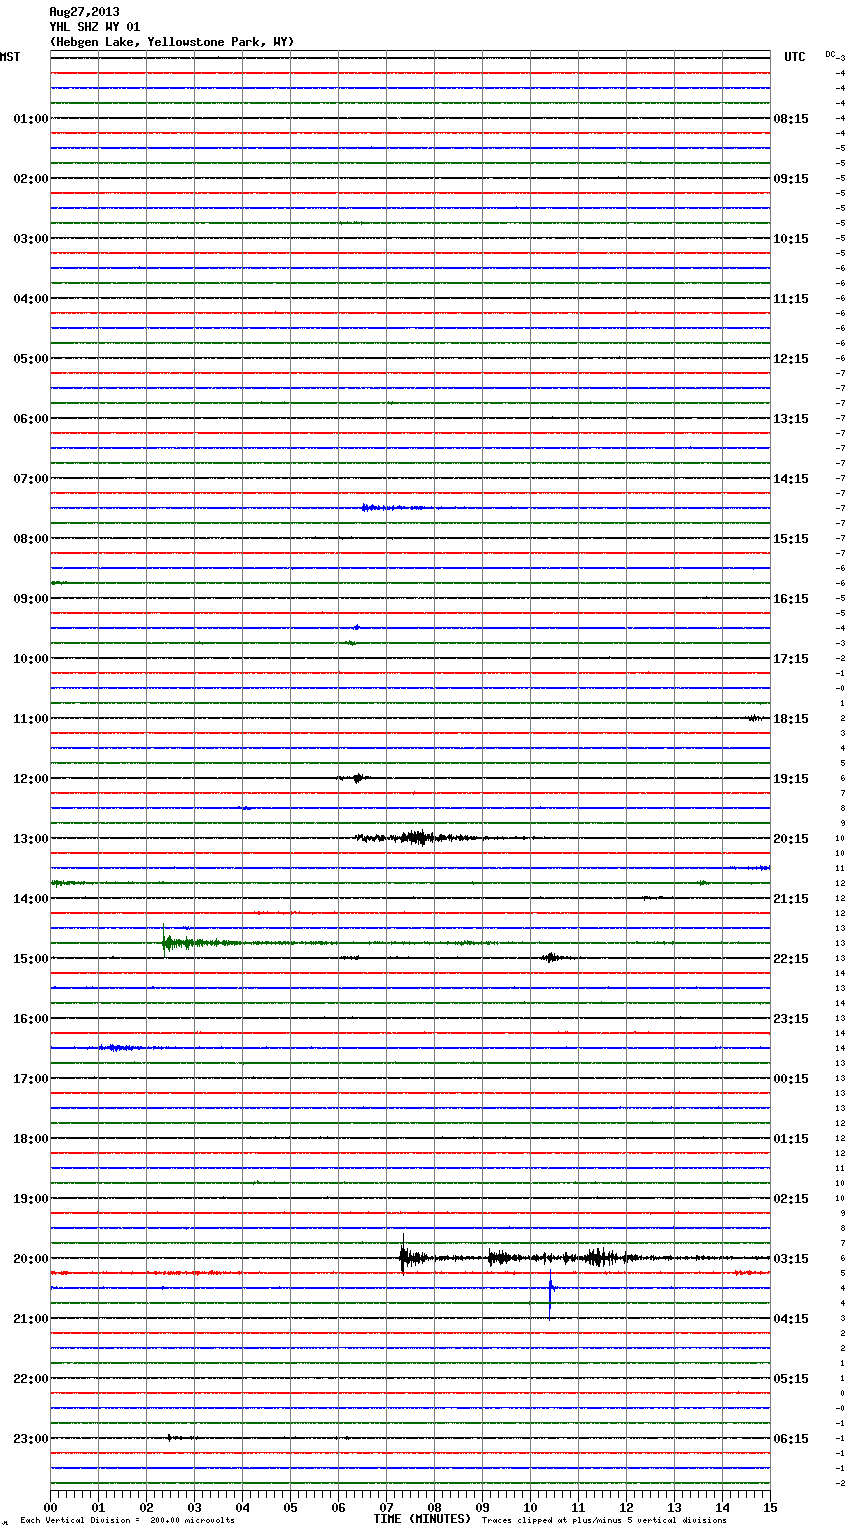Select the 19:00 MST hour label
This screenshot has width=850, height=1534.
pyautogui.click(x=30, y=1198)
